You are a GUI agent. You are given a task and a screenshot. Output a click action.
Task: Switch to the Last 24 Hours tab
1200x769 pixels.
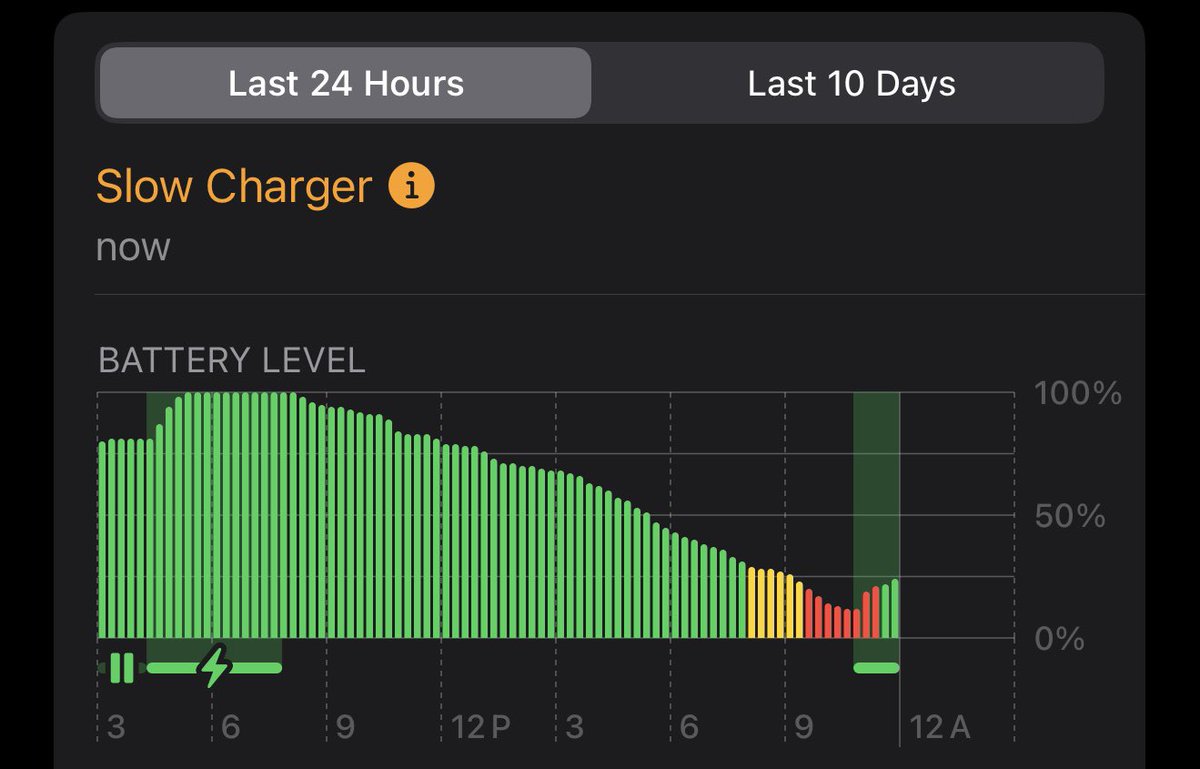[345, 83]
